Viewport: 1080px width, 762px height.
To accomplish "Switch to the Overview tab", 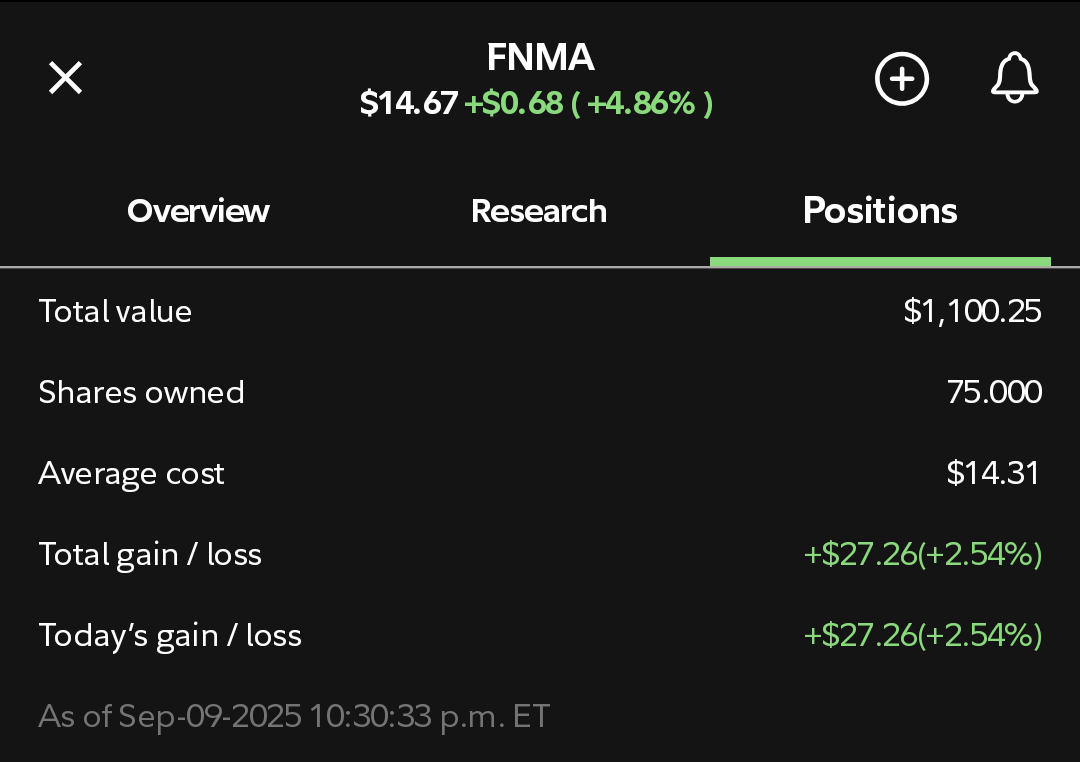I will [x=198, y=211].
